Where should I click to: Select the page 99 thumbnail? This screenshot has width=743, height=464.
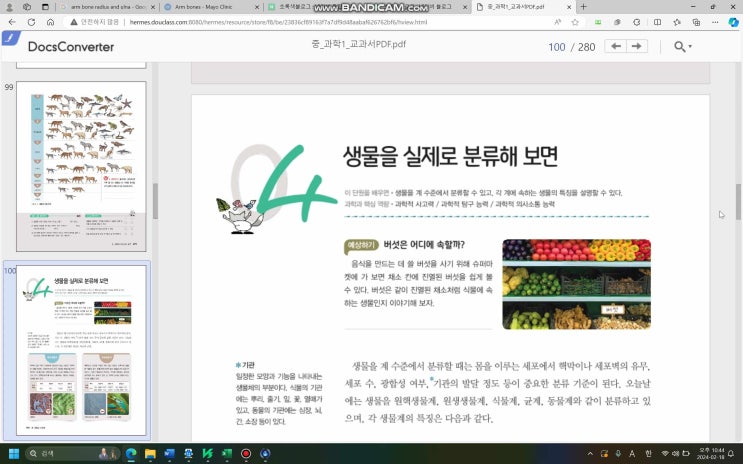[x=81, y=166]
